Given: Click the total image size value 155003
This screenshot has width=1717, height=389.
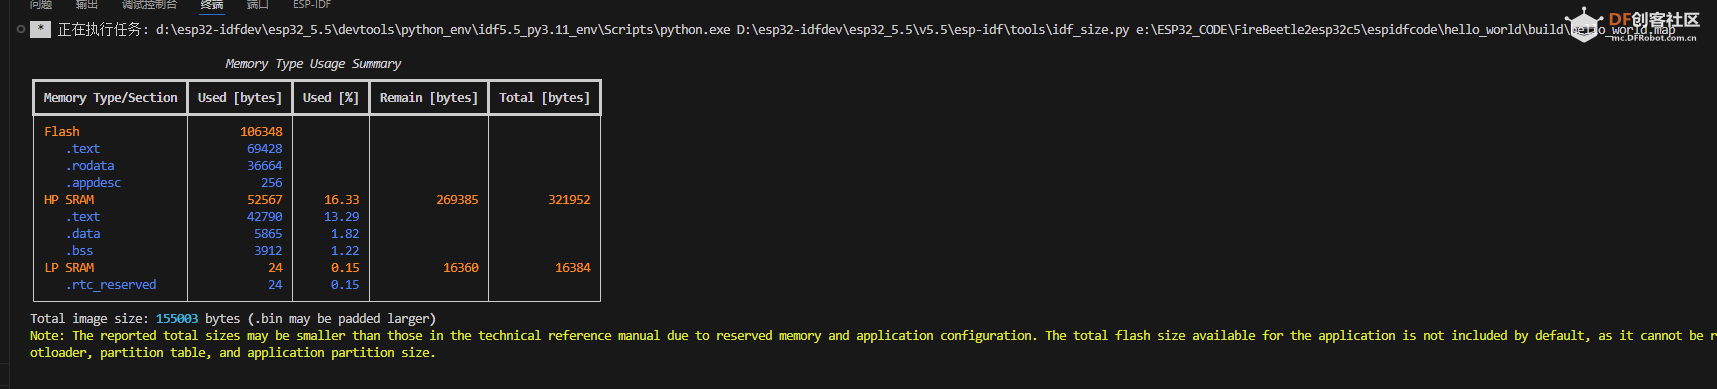Looking at the screenshot, I should (177, 319).
